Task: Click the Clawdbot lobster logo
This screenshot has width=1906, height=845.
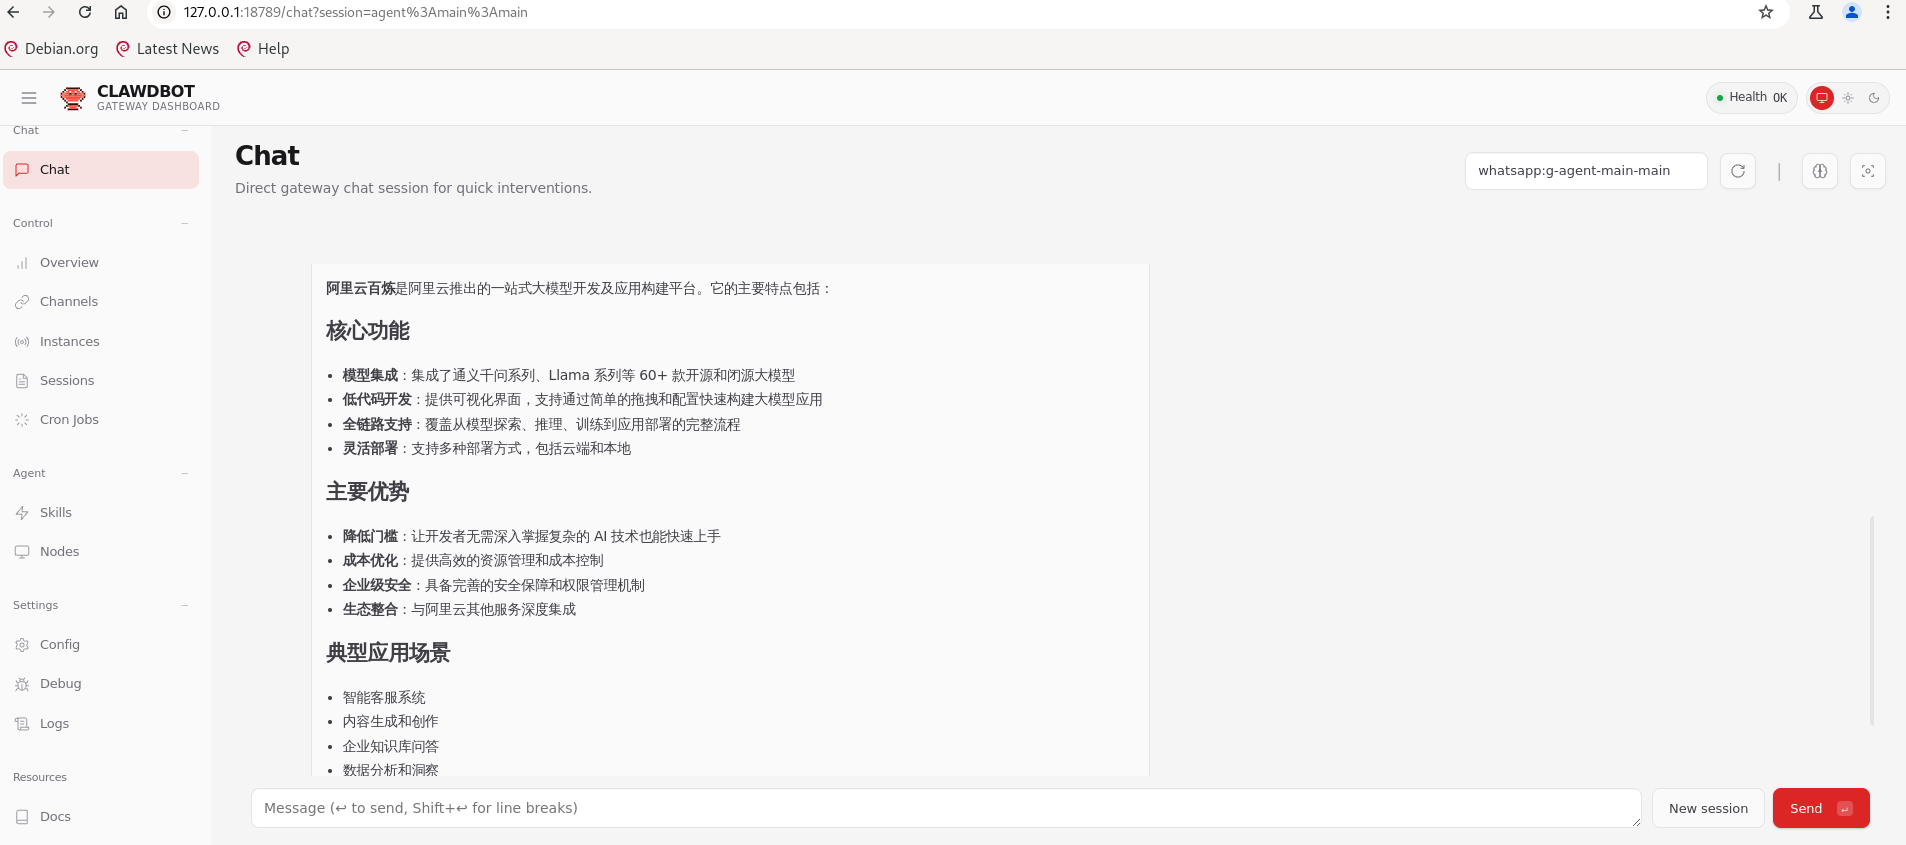Action: point(73,98)
